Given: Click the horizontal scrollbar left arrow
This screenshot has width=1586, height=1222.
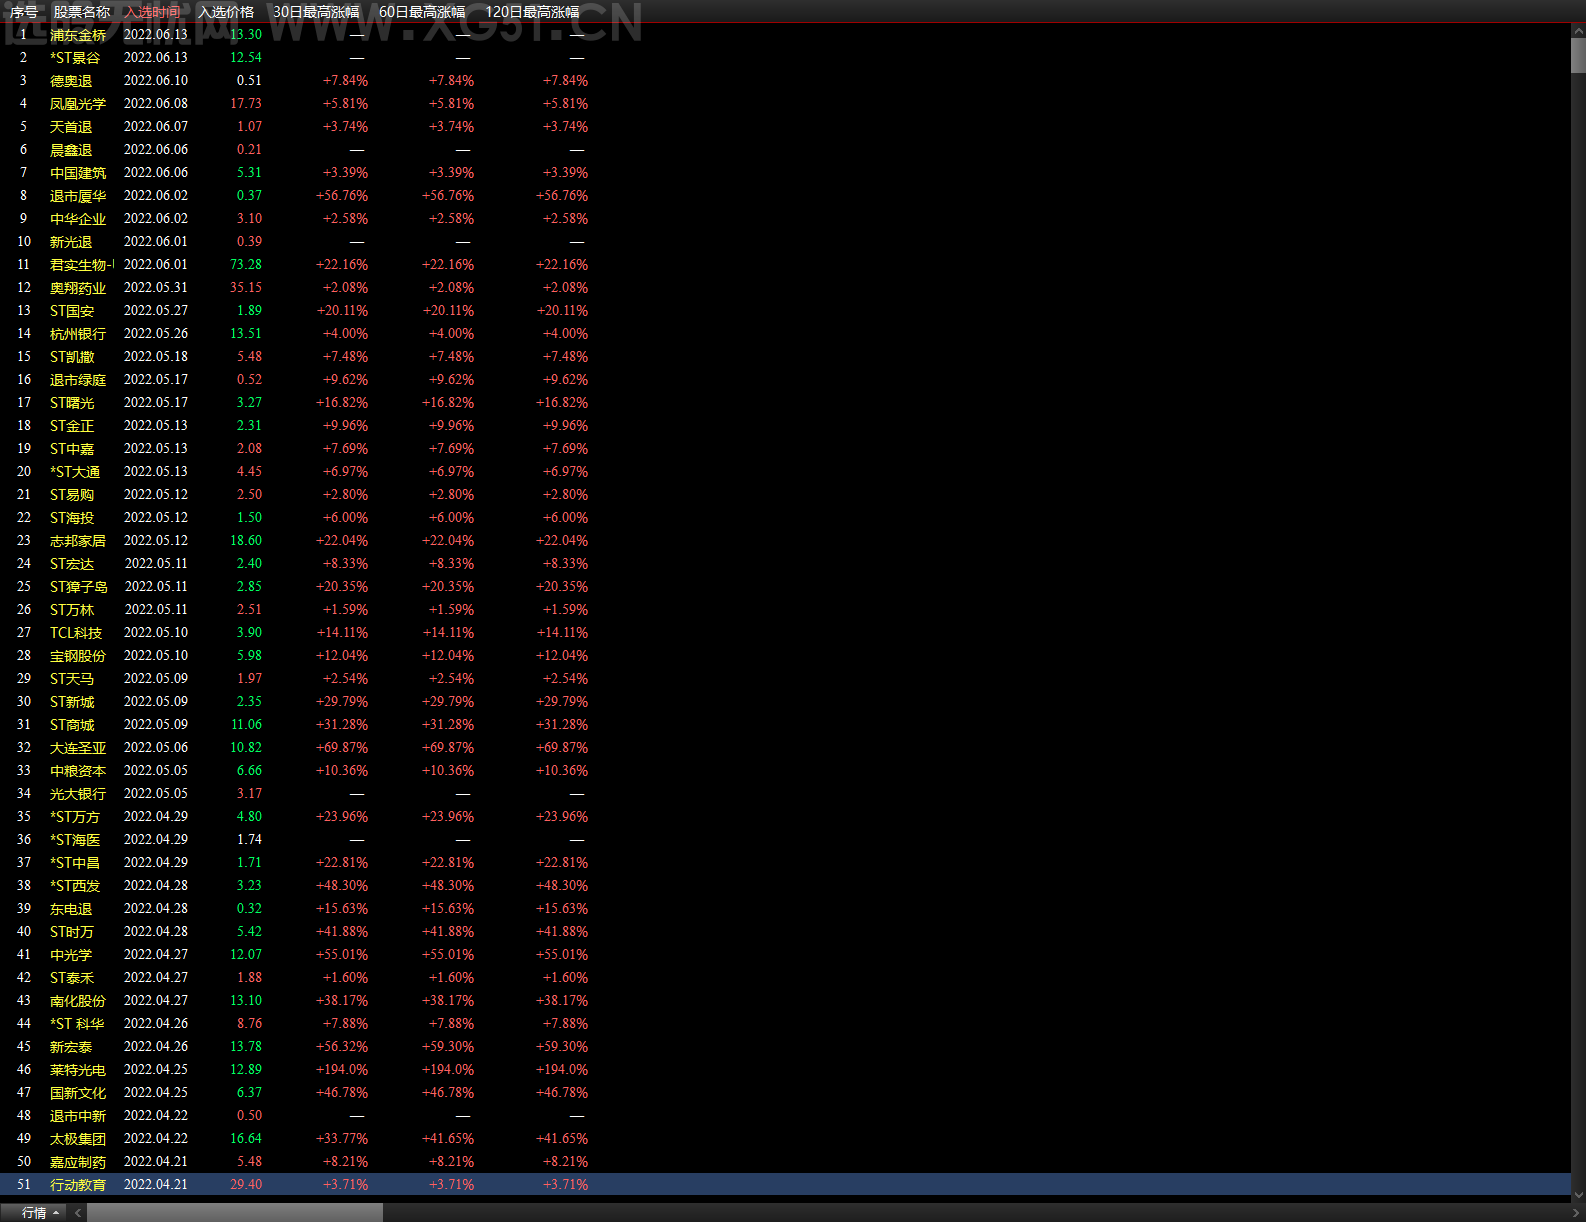Looking at the screenshot, I should (x=78, y=1212).
